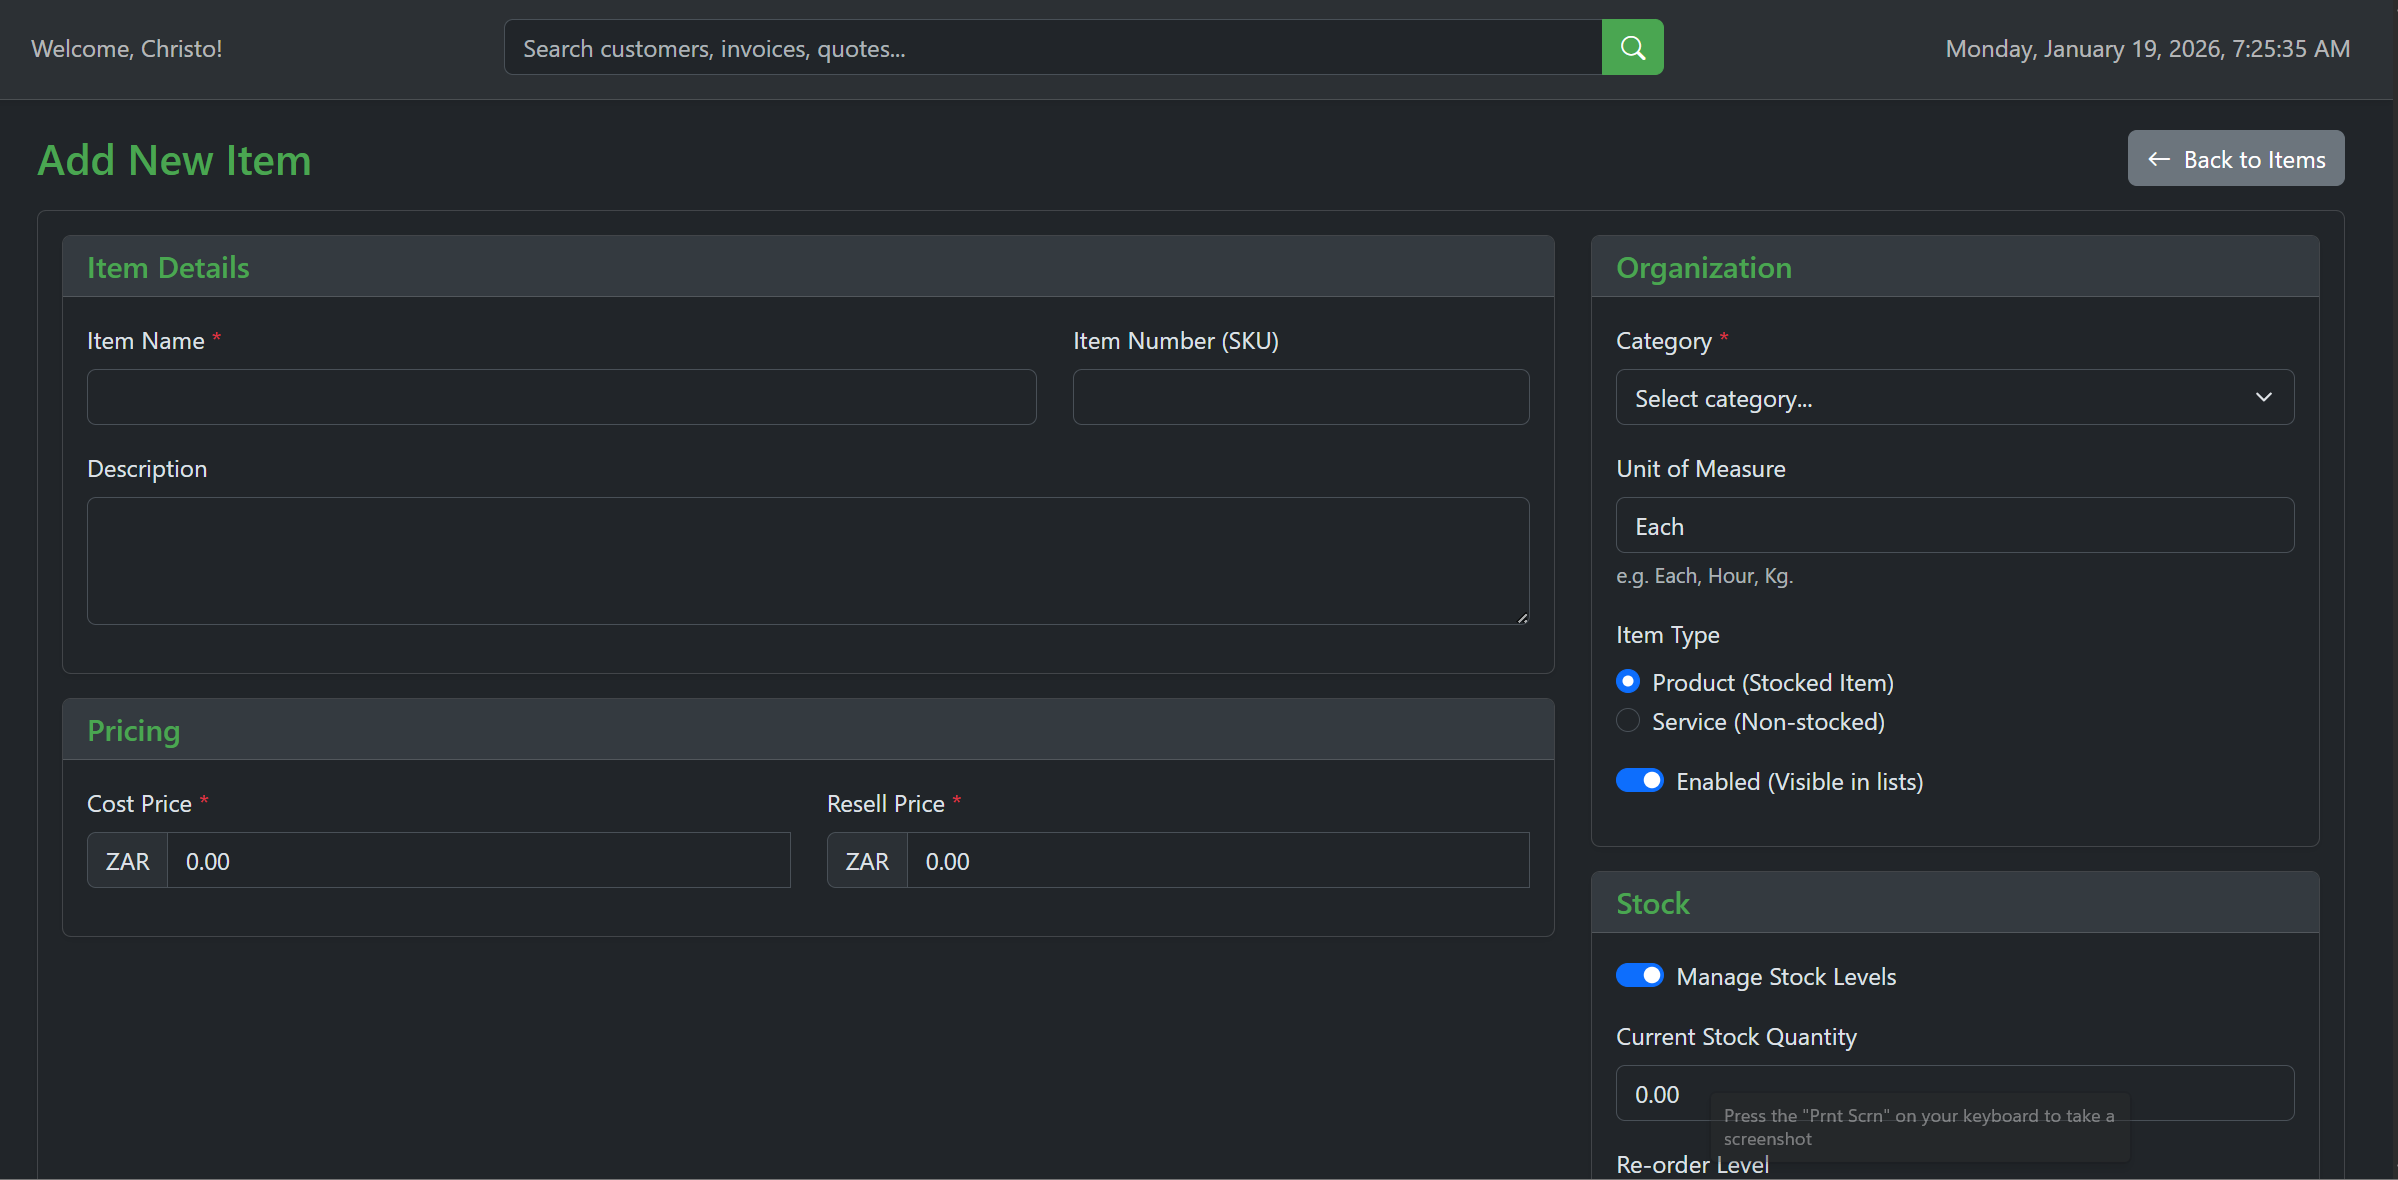Grab the Description textarea resize handle
The height and width of the screenshot is (1180, 2398).
[x=1522, y=618]
